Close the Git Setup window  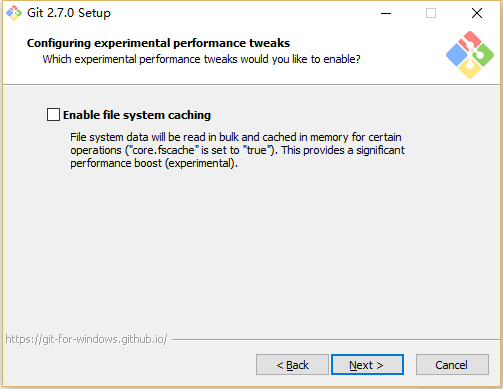pos(477,13)
